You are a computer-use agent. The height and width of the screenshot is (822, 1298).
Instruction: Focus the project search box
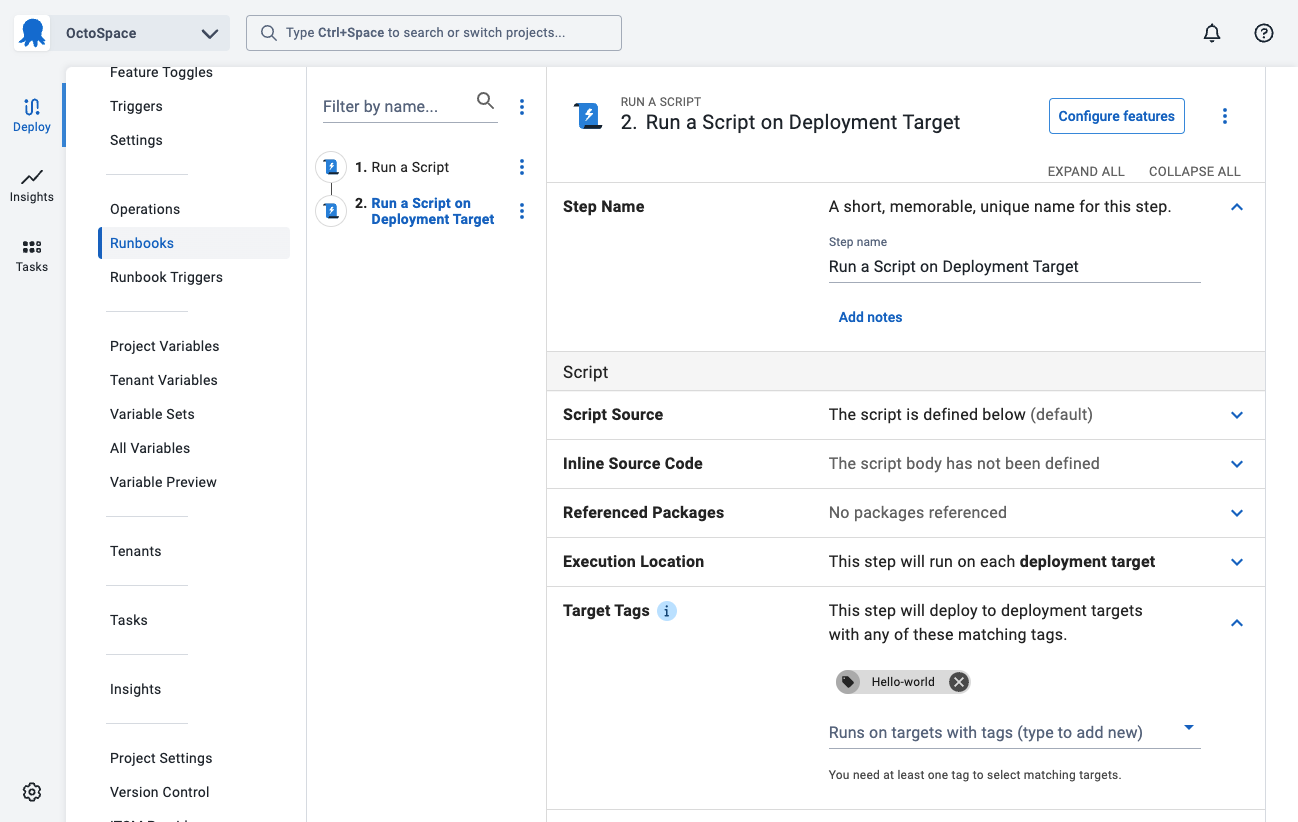point(434,33)
